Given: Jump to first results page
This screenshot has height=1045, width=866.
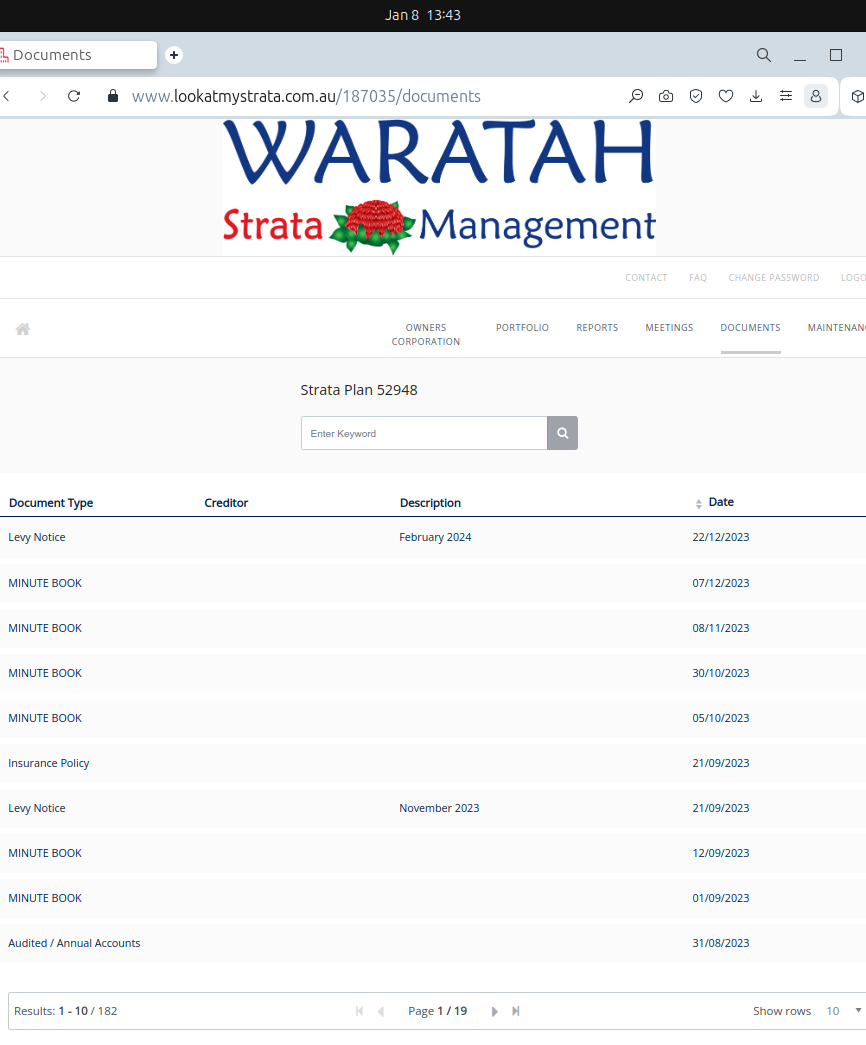Looking at the screenshot, I should point(359,1011).
